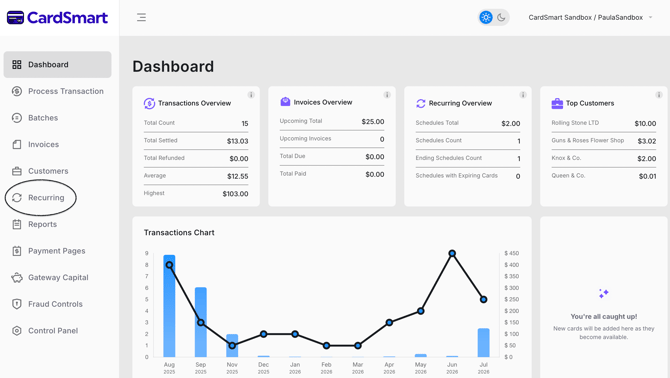
Task: Switch to light mode sun icon
Action: pos(486,18)
